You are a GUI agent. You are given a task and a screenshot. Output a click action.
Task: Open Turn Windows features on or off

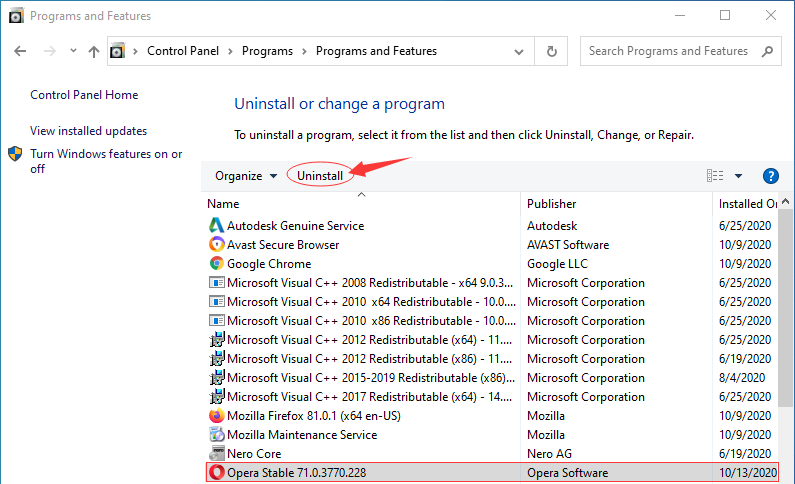(106, 161)
